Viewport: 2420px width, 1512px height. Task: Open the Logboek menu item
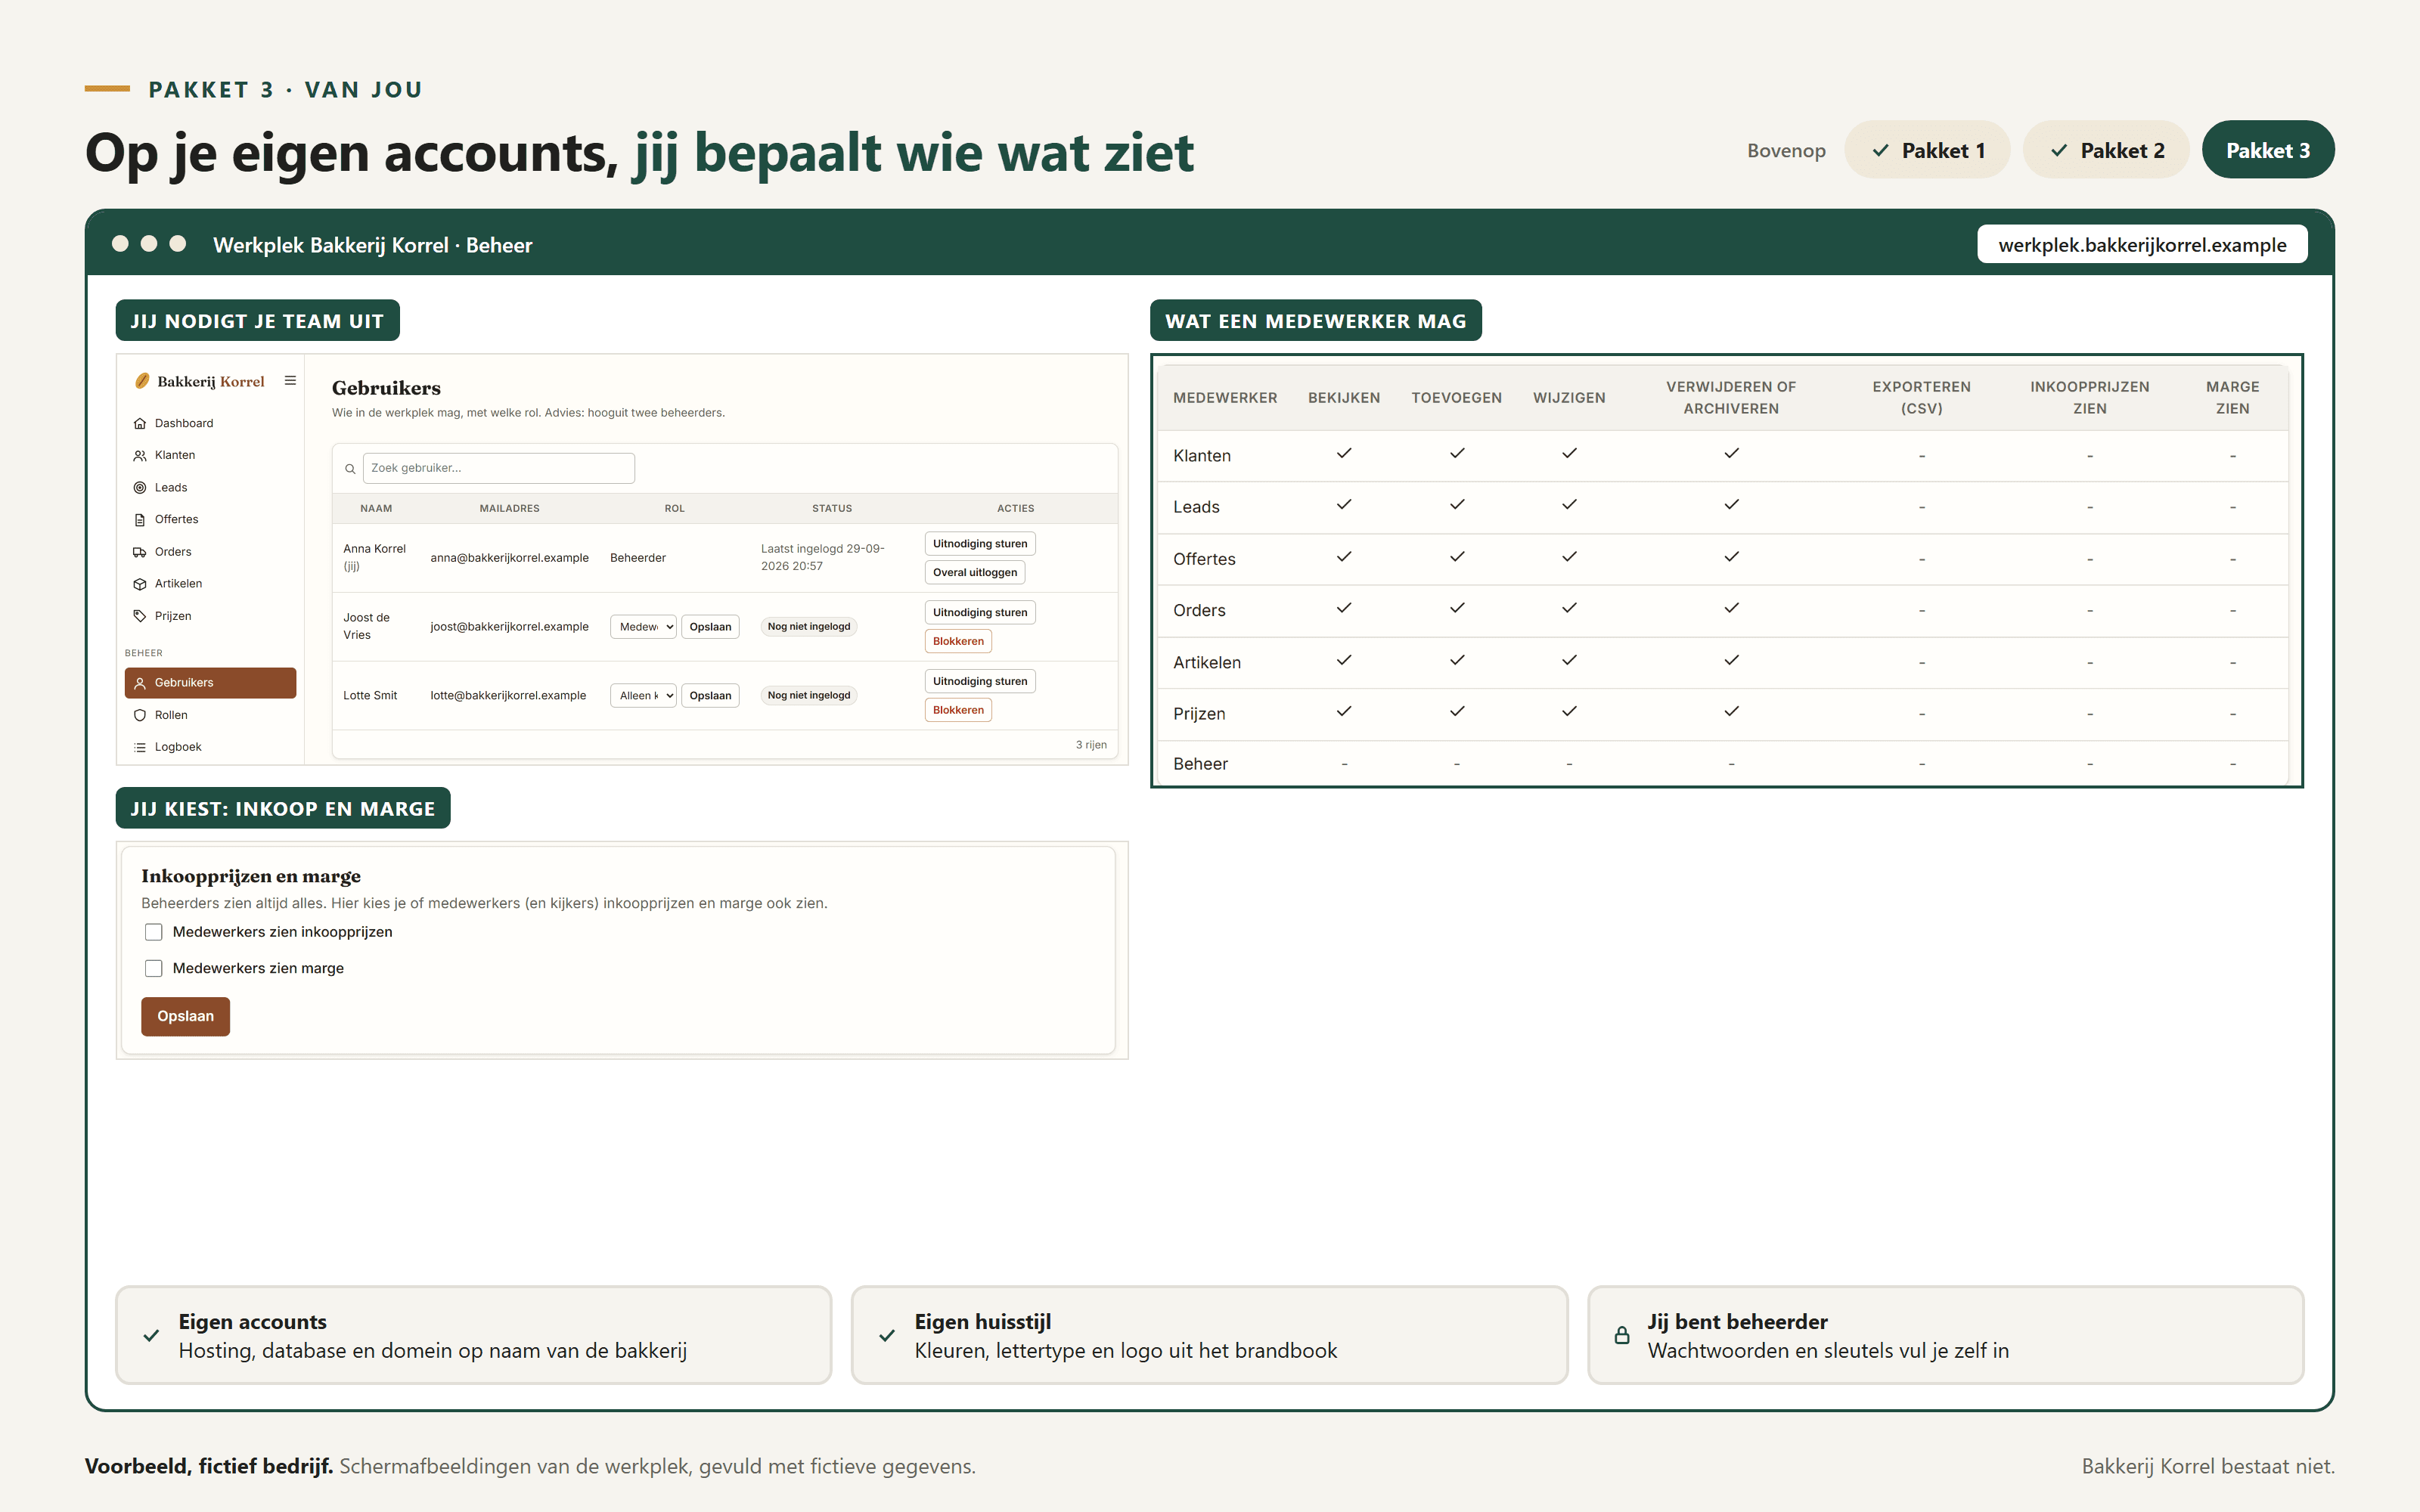210,747
